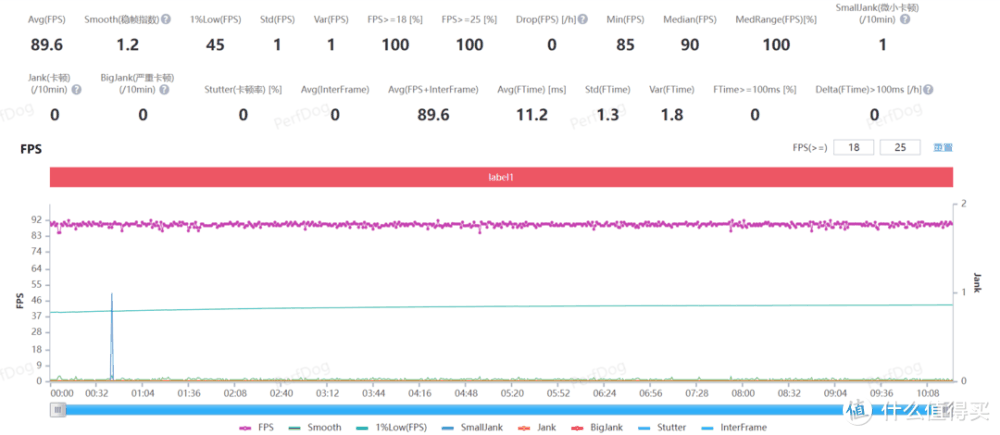Click the FPS threshold field showing 18

coord(853,148)
